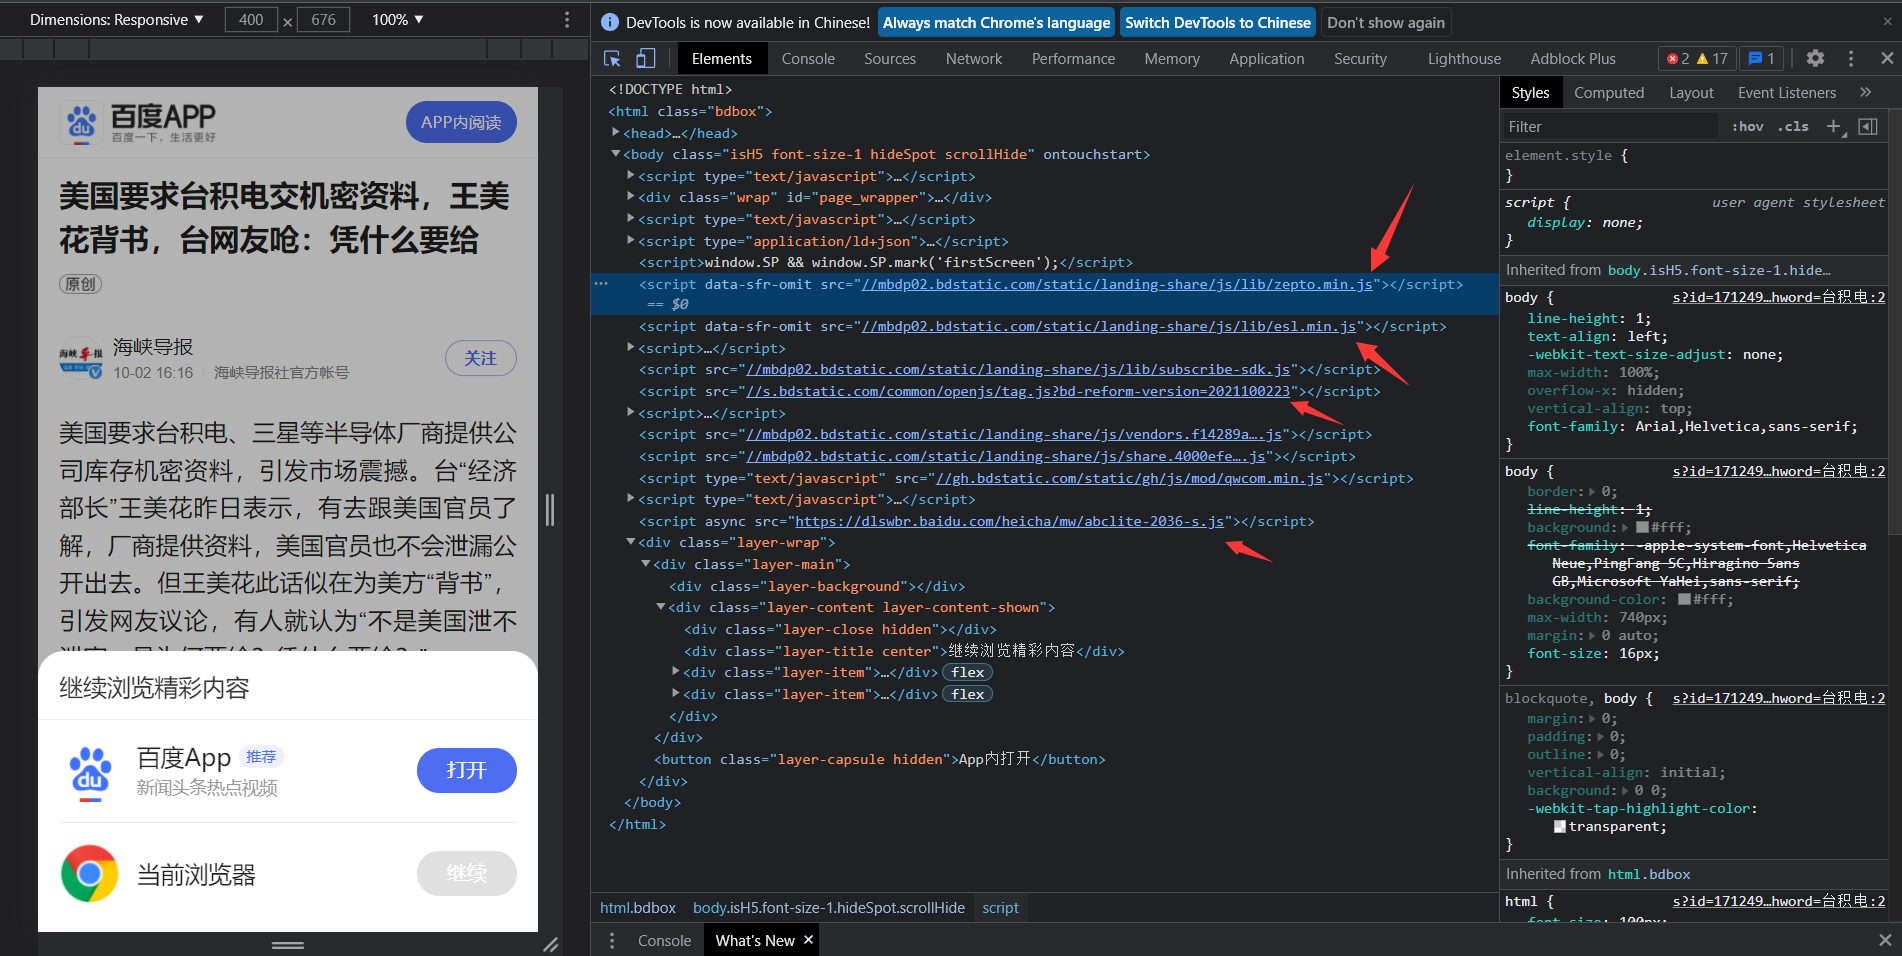Click Always match Chrome's language button
This screenshot has height=956, width=1902.
(x=996, y=23)
